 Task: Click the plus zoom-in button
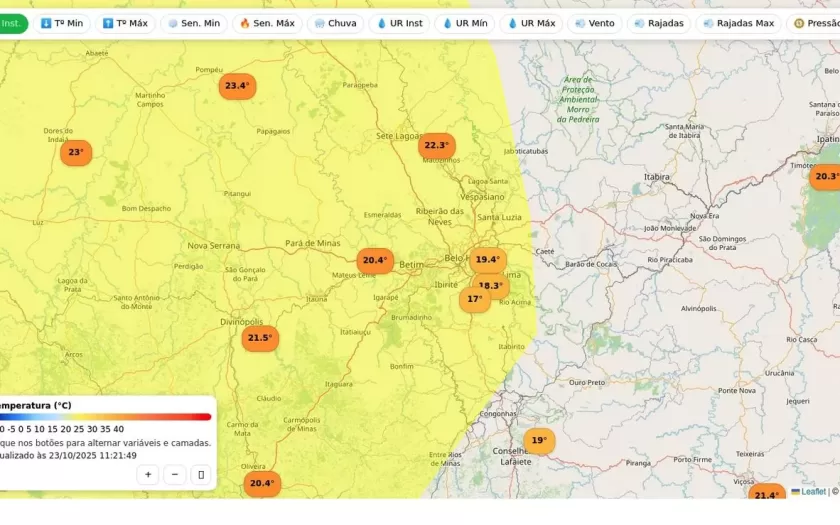(x=148, y=475)
